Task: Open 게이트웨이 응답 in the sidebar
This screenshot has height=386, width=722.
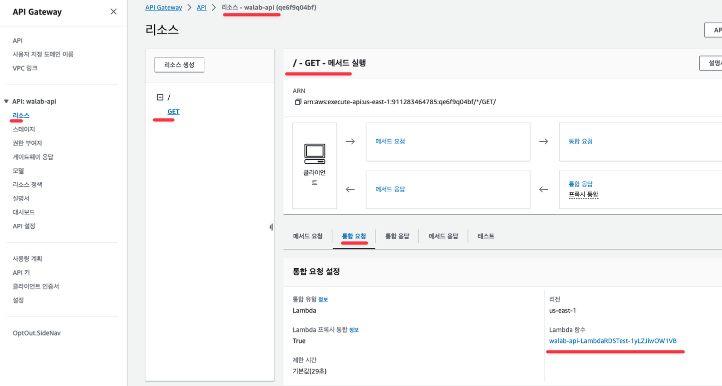Action: point(33,157)
